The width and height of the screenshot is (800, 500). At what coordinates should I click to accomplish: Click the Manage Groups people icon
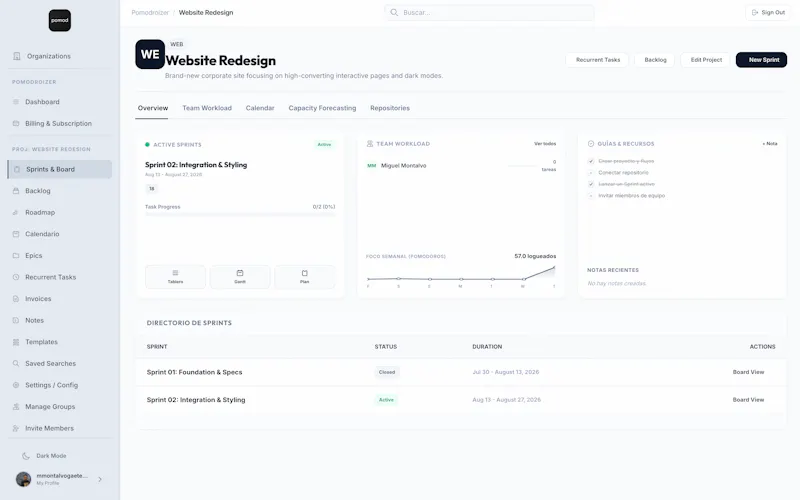point(16,407)
